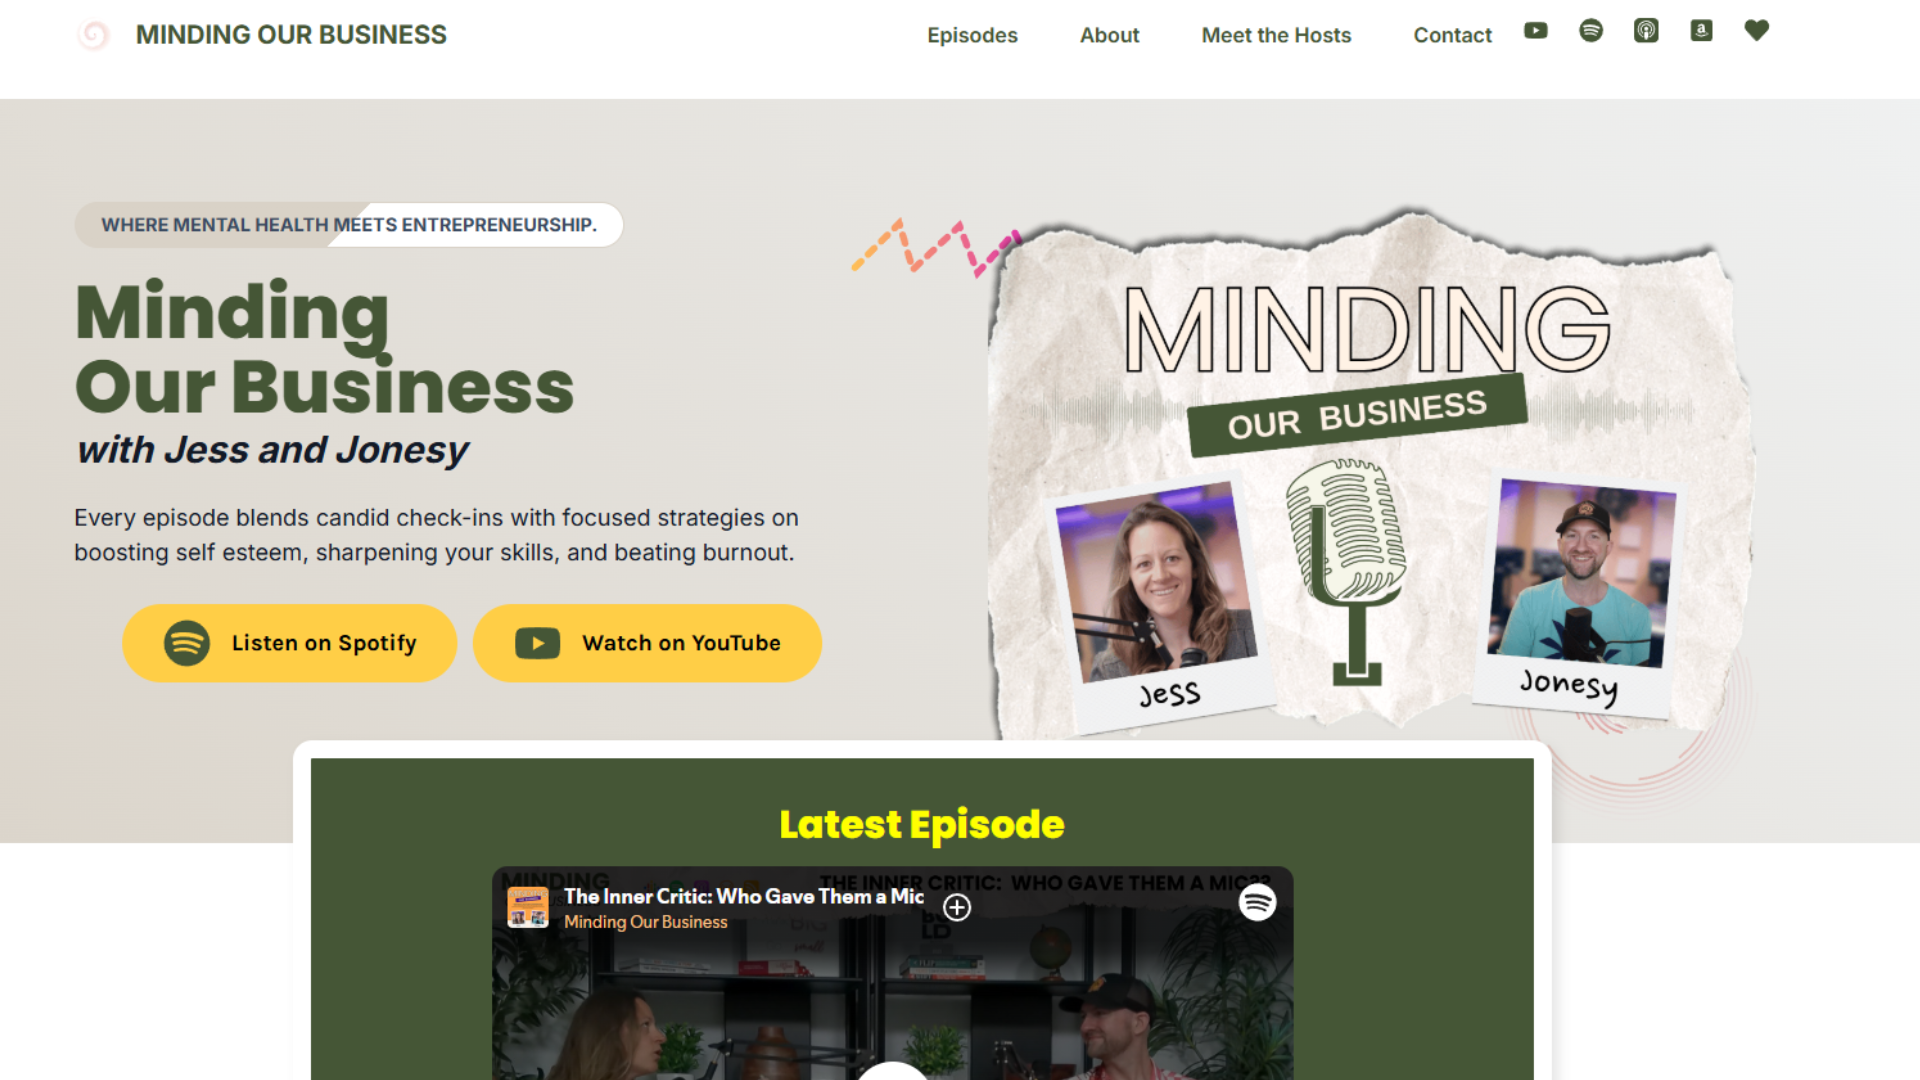Open the Contact page link
The width and height of the screenshot is (1920, 1080).
[x=1452, y=35]
